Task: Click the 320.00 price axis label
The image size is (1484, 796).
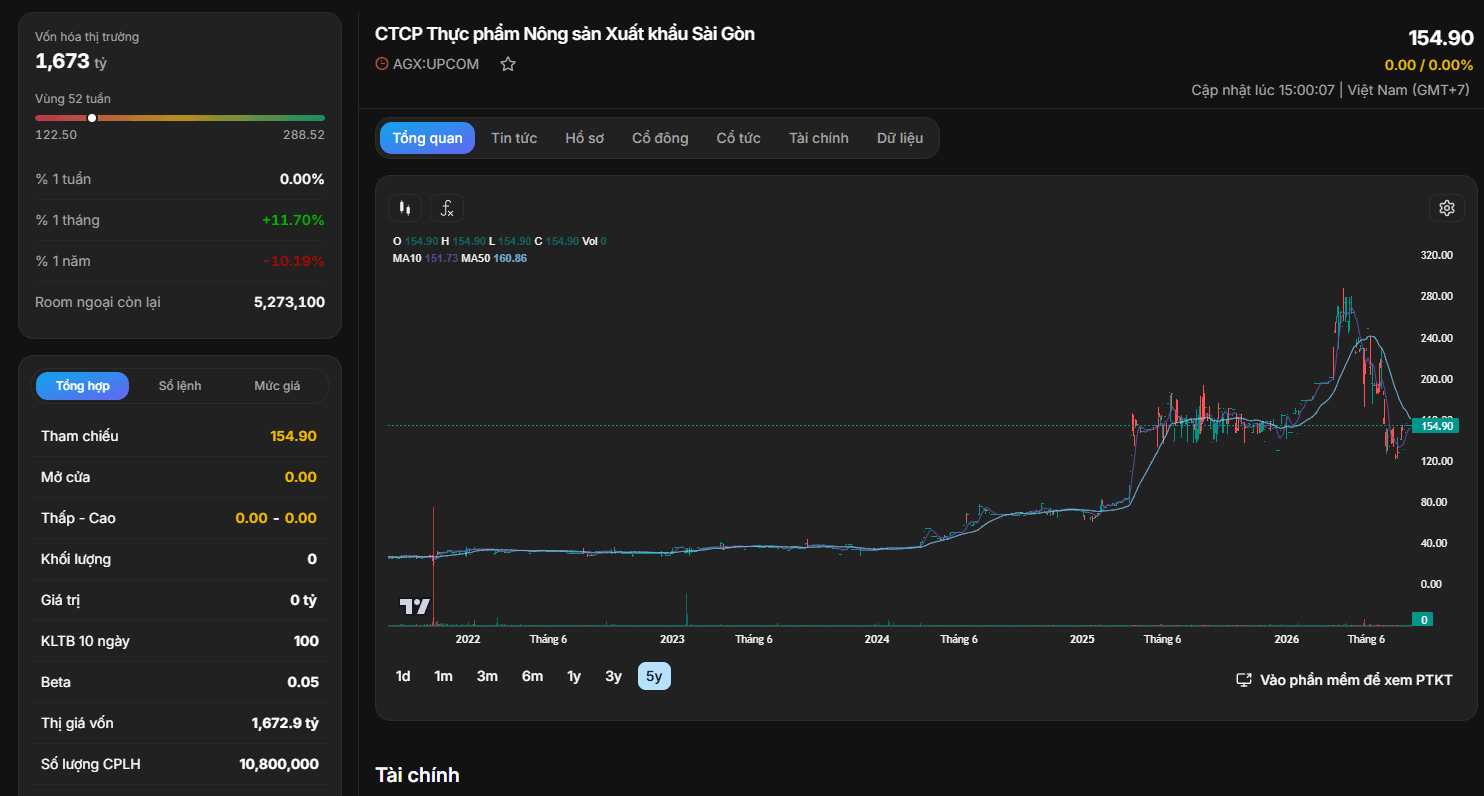Action: point(1436,255)
